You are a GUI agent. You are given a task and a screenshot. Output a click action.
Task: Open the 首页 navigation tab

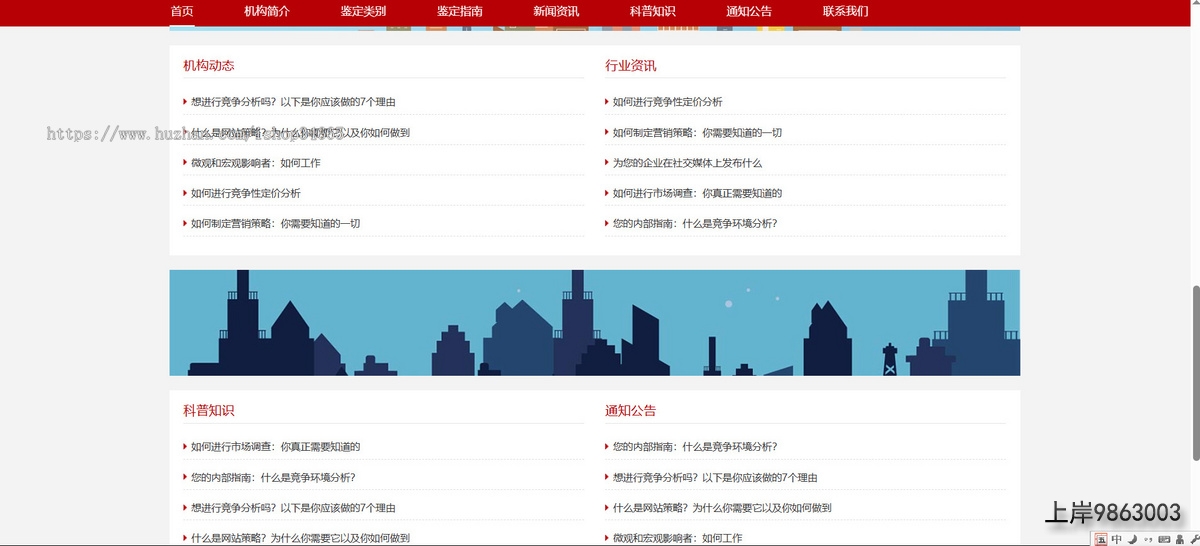coord(182,12)
